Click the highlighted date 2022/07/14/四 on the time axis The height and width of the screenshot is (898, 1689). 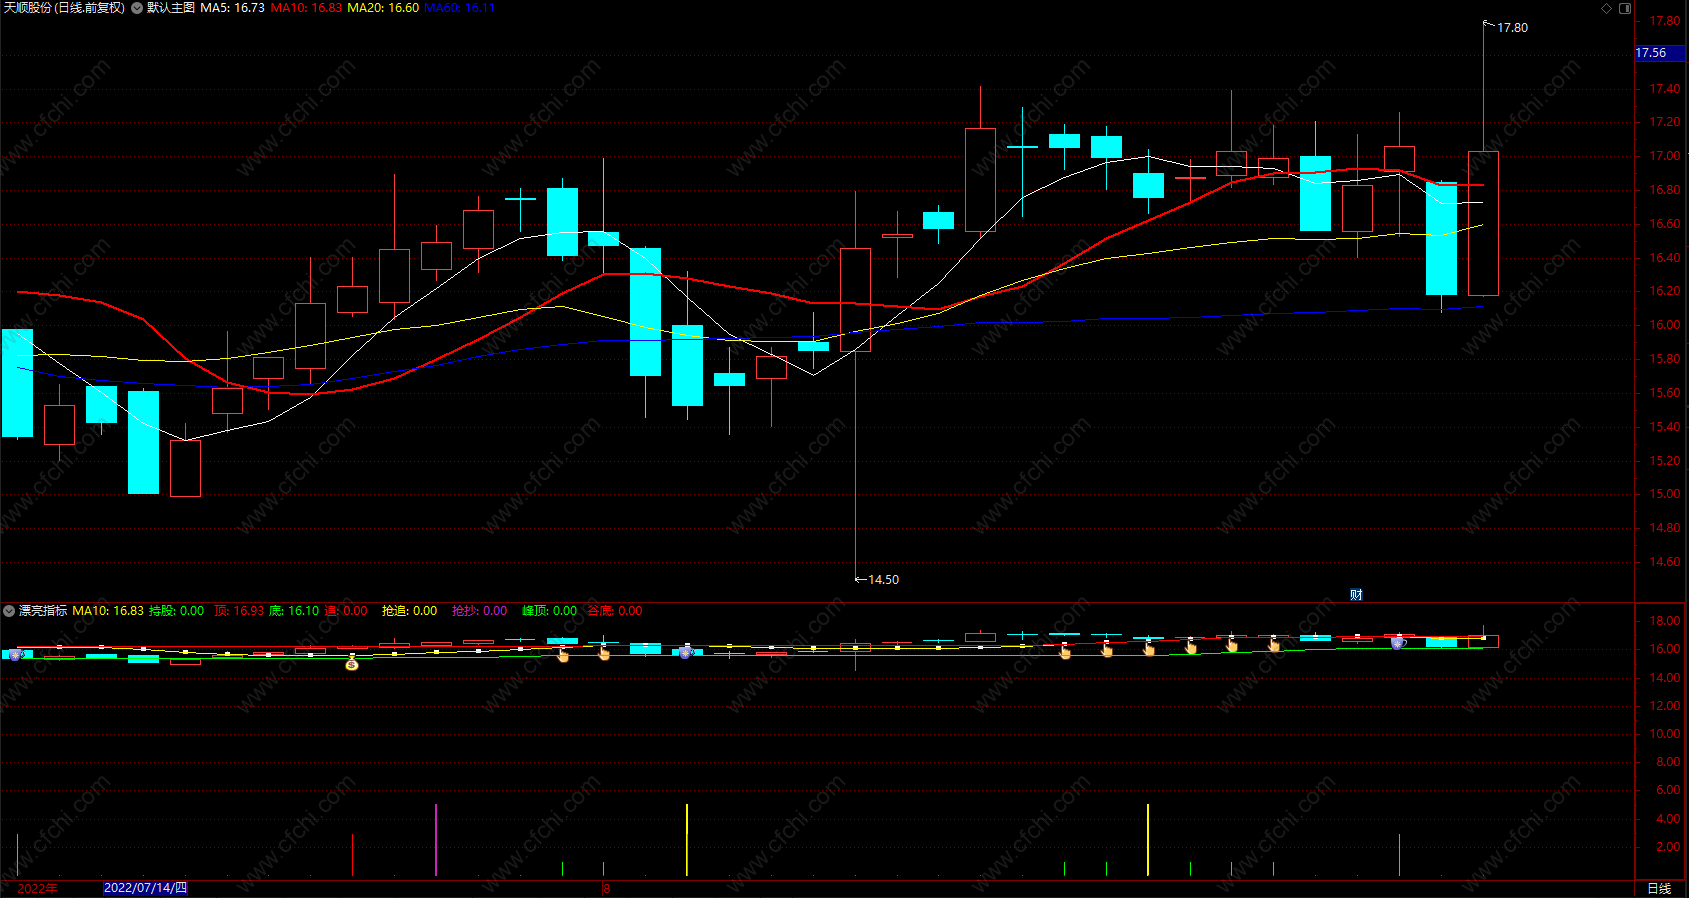point(146,888)
